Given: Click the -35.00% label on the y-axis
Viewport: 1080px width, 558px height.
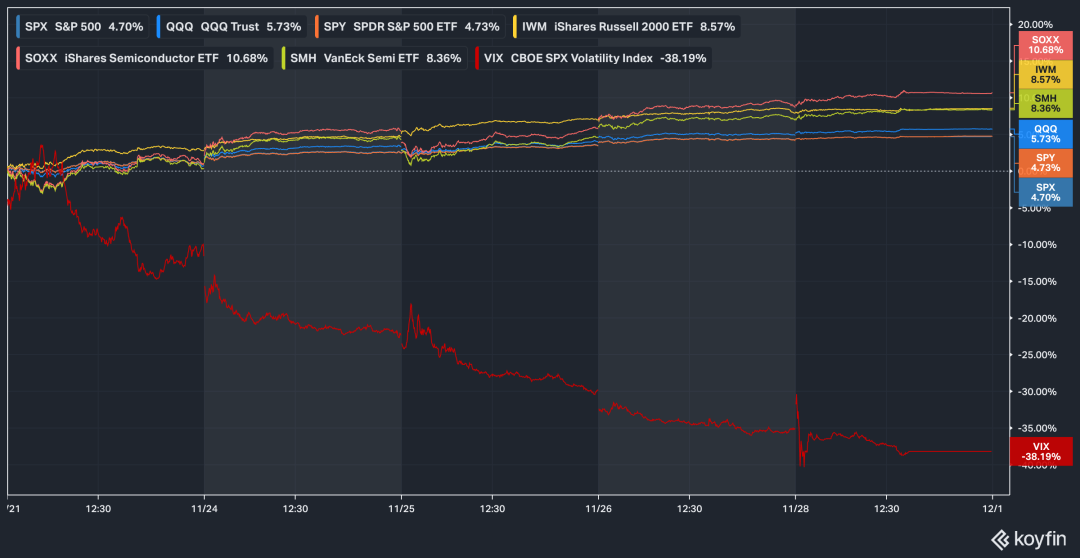Looking at the screenshot, I should tap(1036, 428).
